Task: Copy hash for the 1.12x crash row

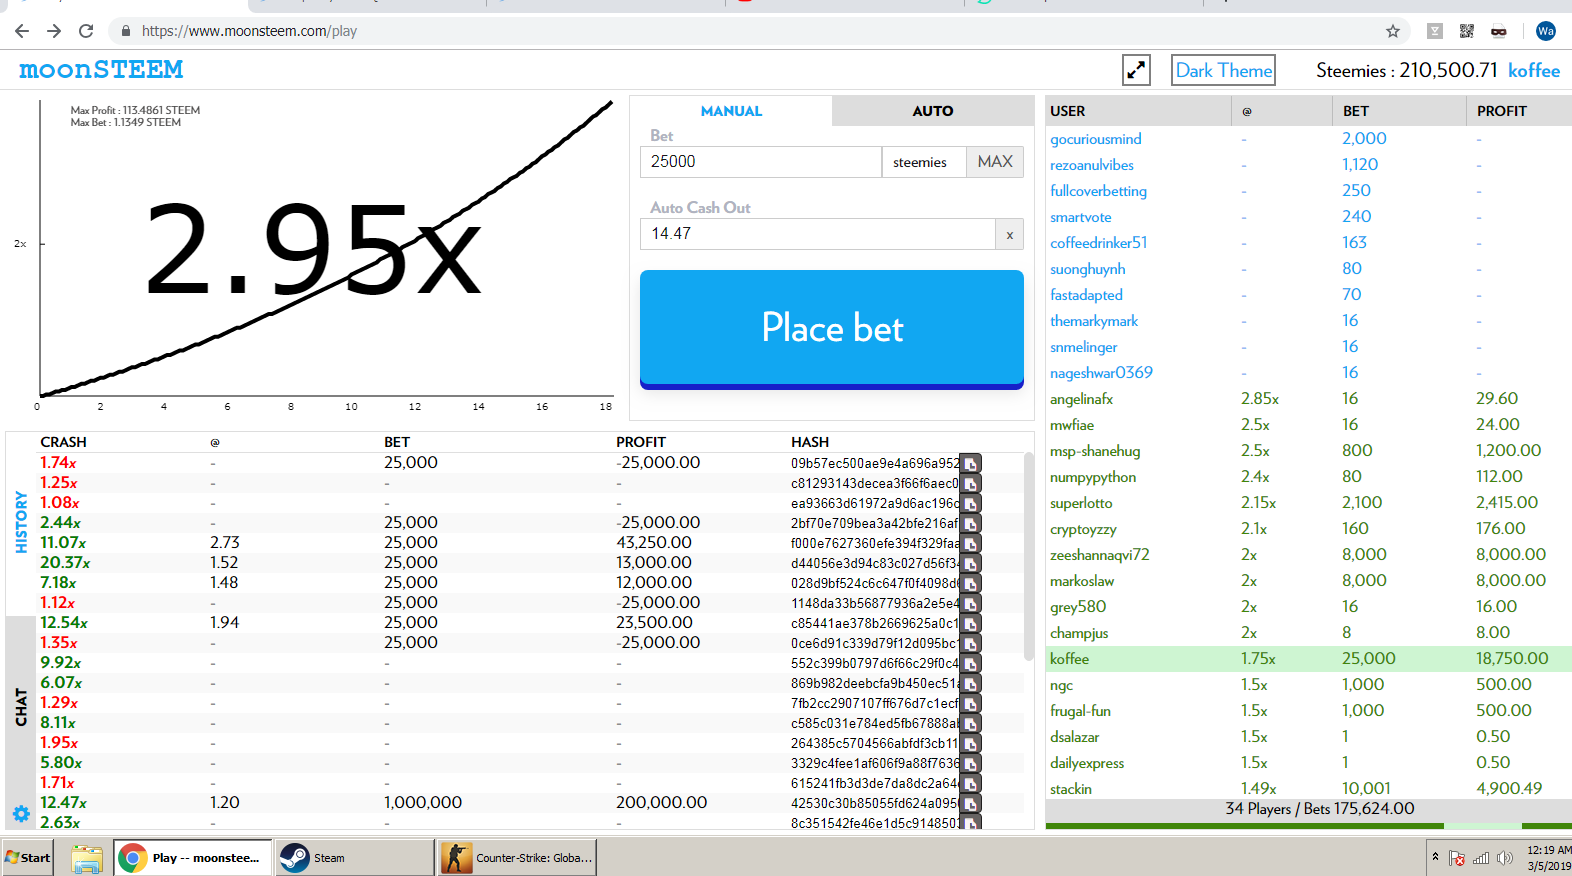Action: point(970,603)
